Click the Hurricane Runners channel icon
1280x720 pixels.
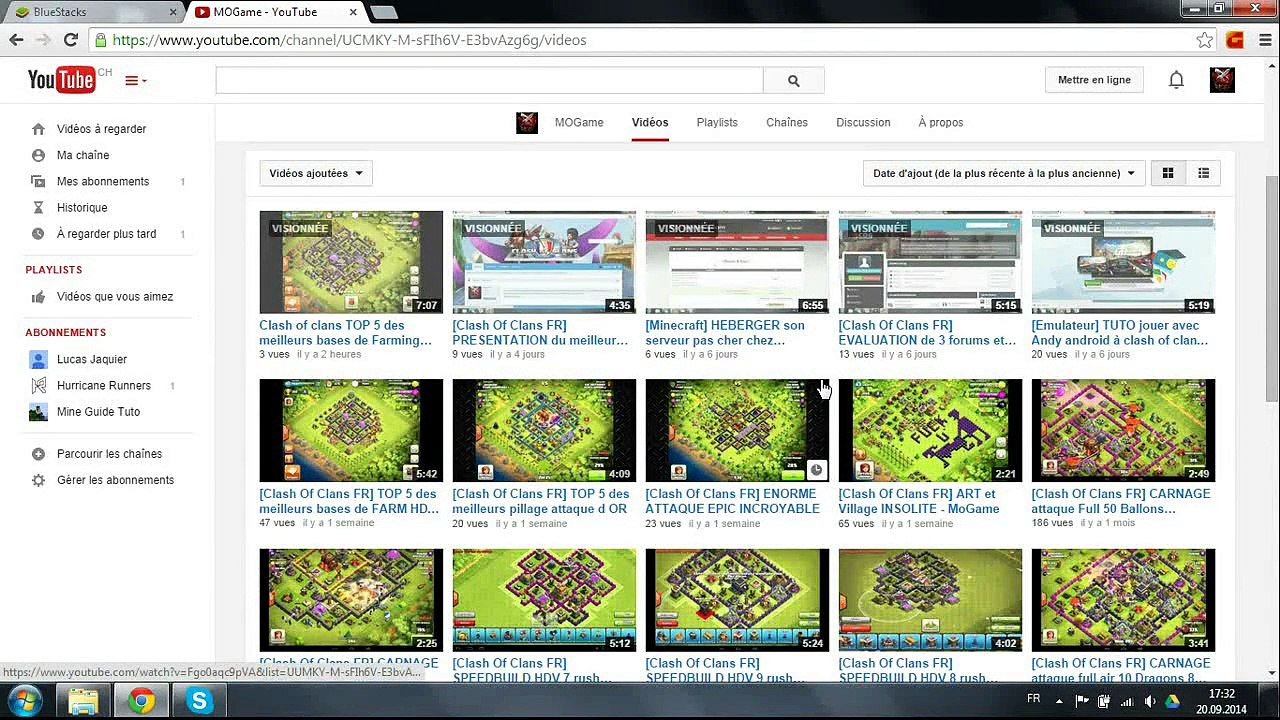pos(38,386)
